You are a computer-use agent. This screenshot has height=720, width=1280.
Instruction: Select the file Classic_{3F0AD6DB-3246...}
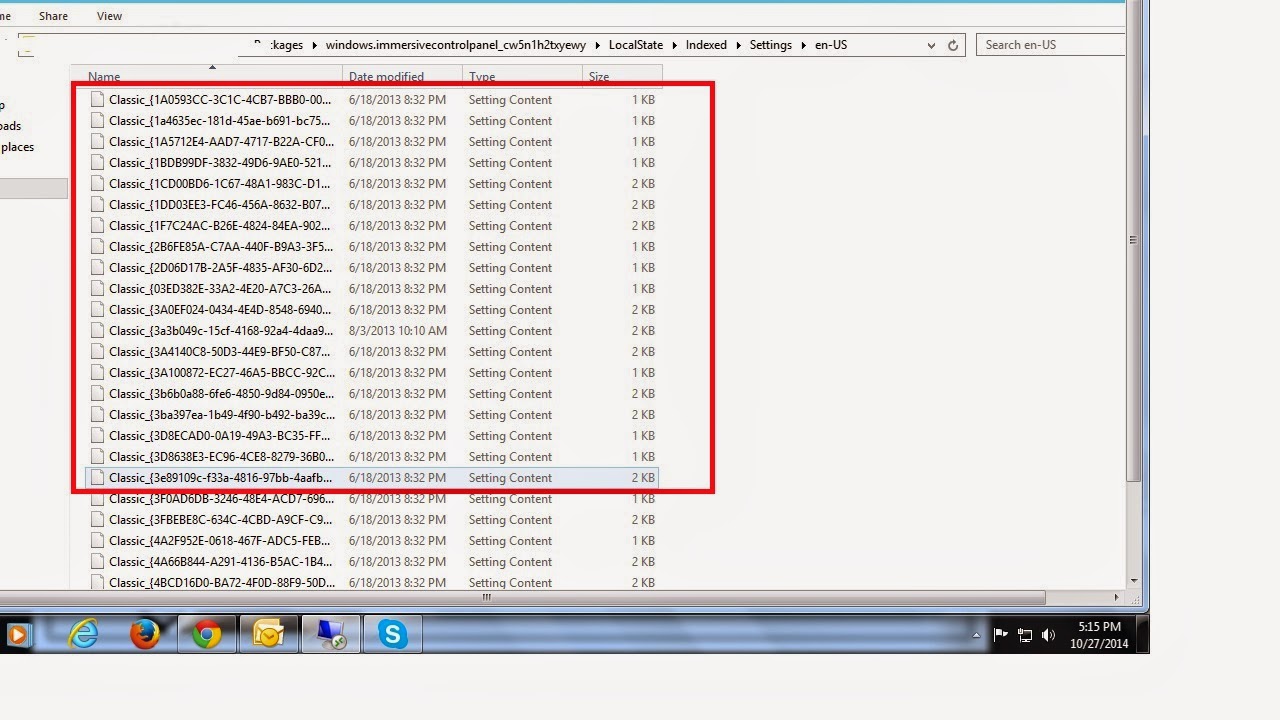click(x=222, y=498)
